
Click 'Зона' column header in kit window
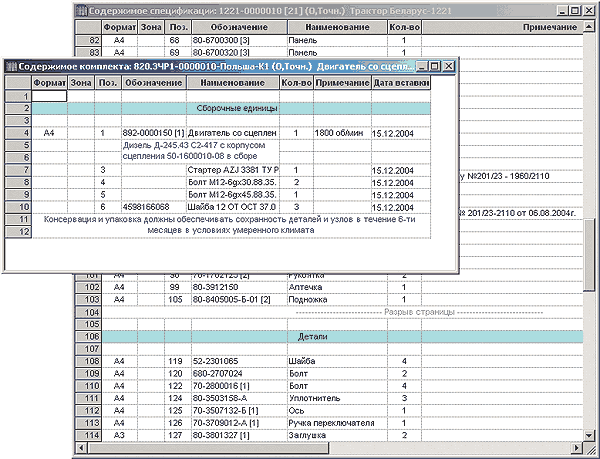(x=81, y=83)
